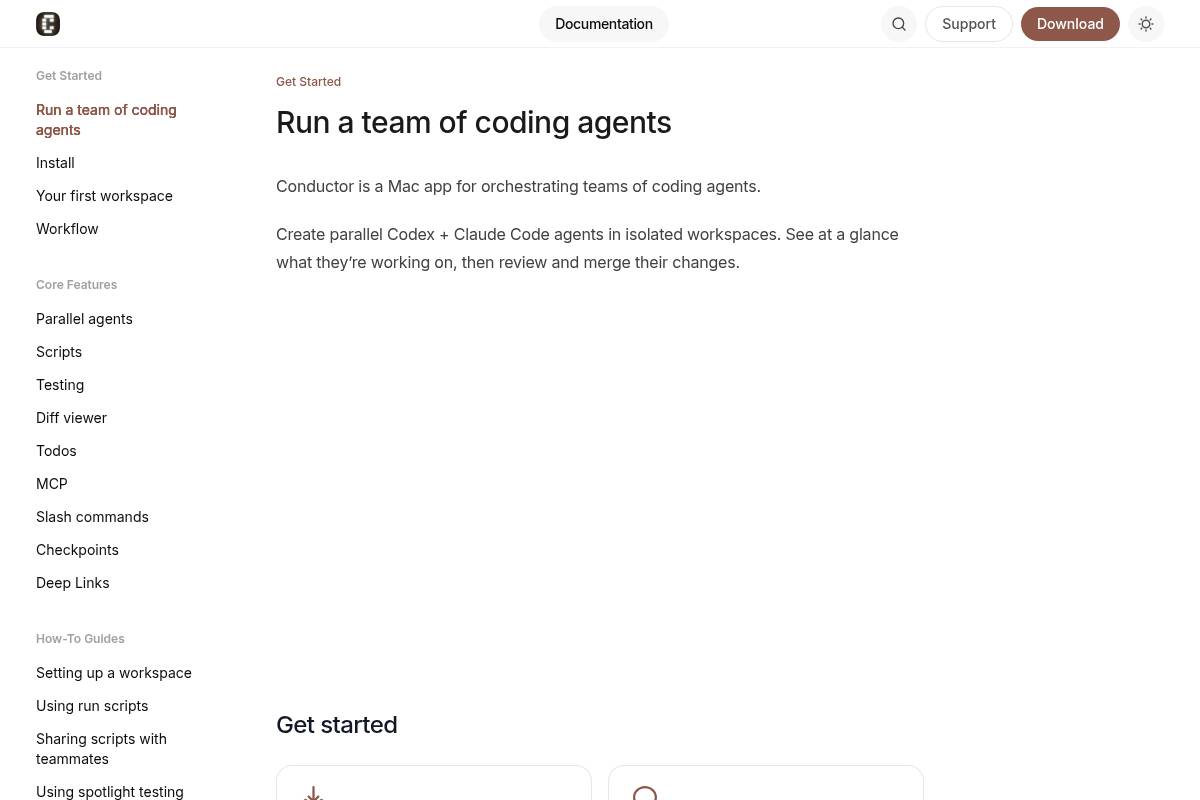Click the second Get started card icon
Image resolution: width=1200 pixels, height=800 pixels.
(x=645, y=793)
